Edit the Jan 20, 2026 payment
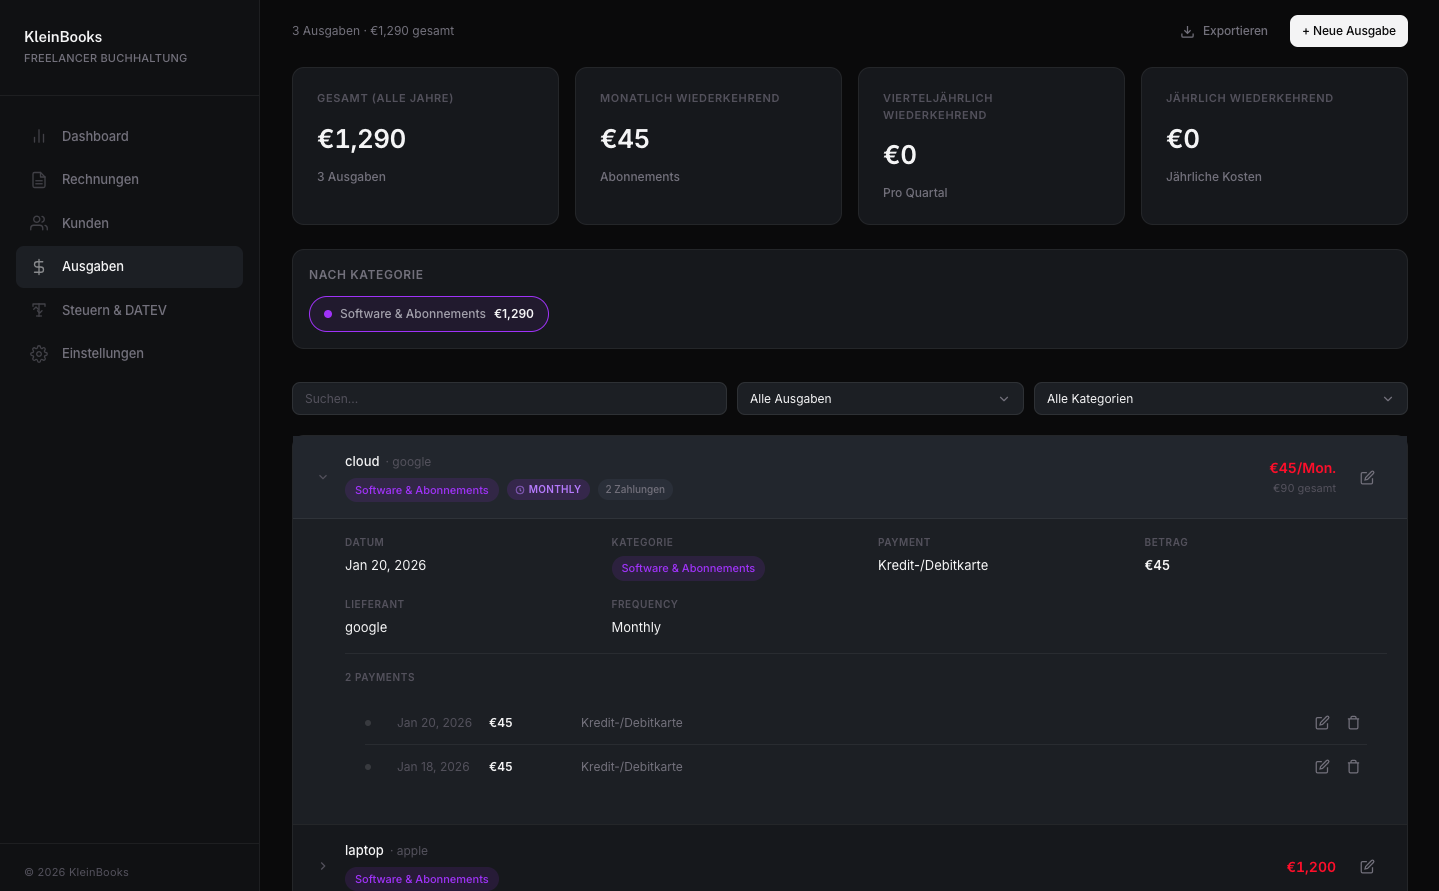 1322,723
